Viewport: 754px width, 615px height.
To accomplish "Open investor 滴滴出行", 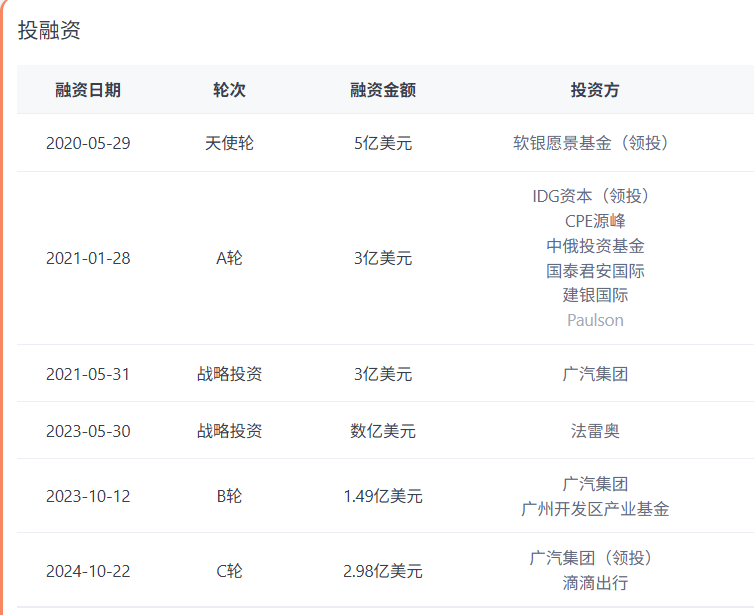I will 595,583.
